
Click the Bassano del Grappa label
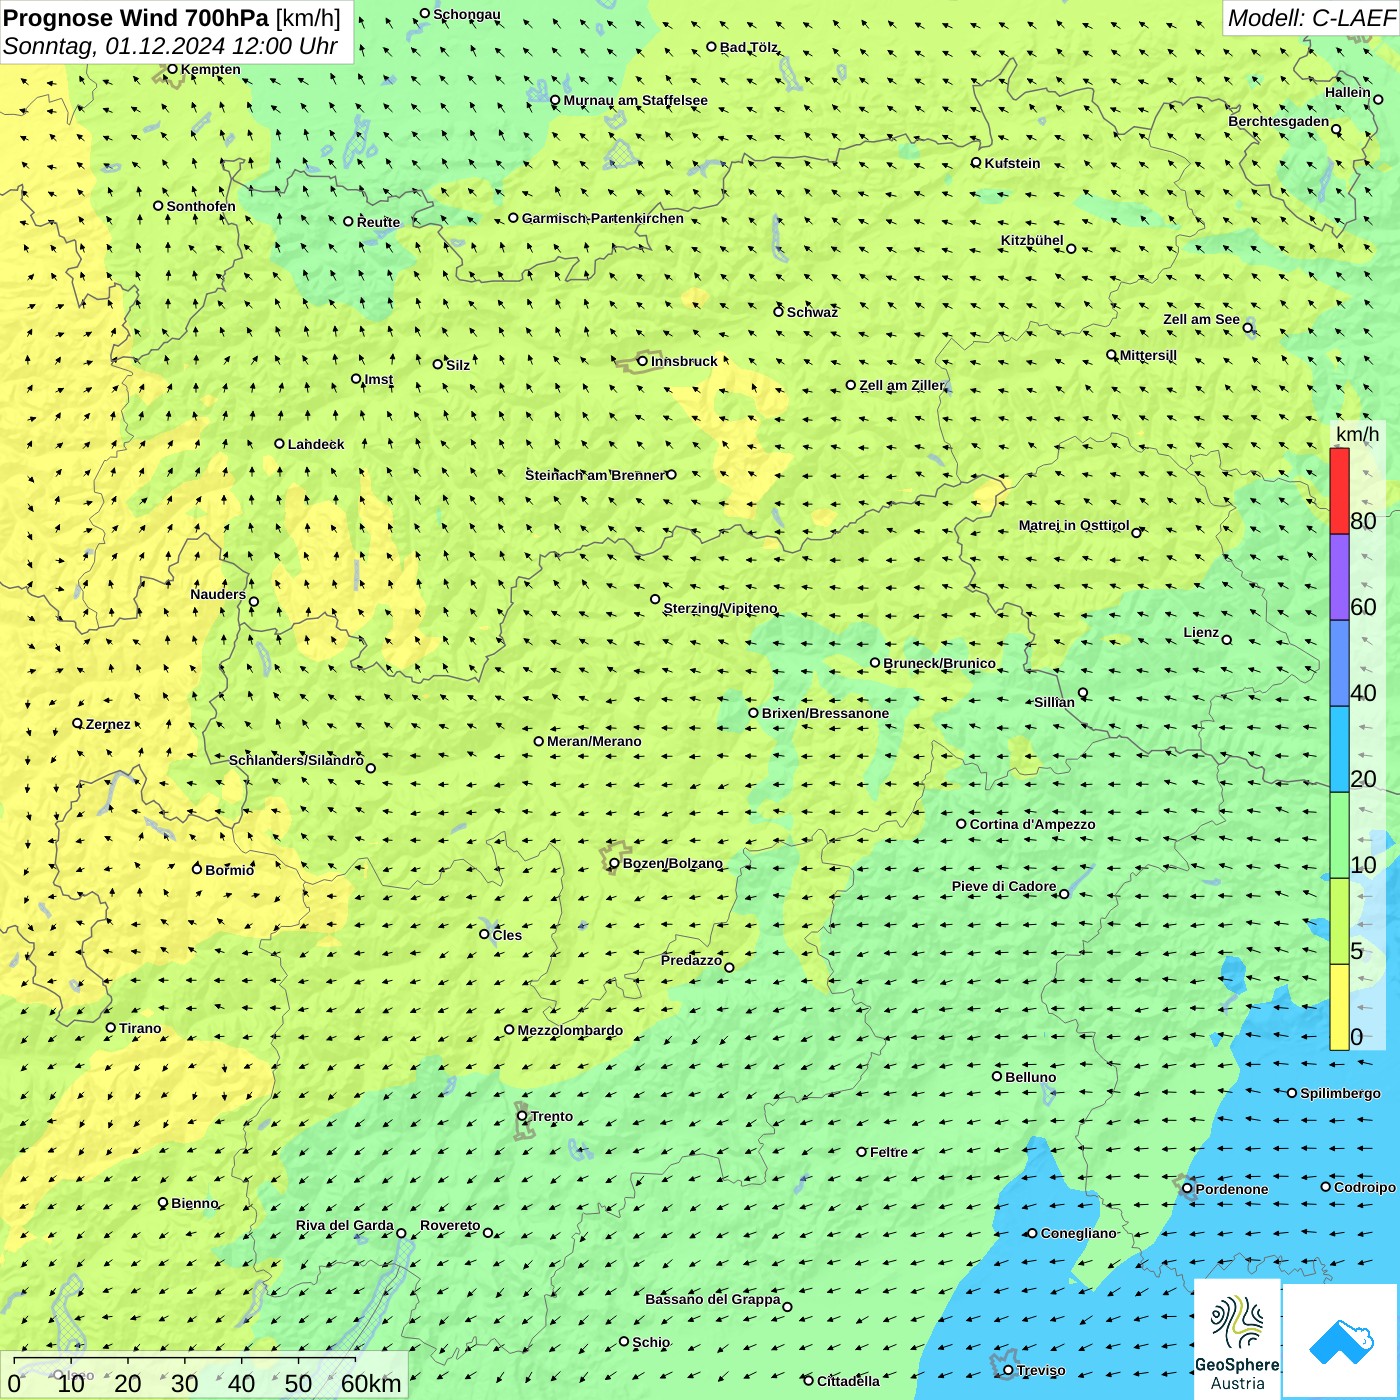coord(713,1299)
